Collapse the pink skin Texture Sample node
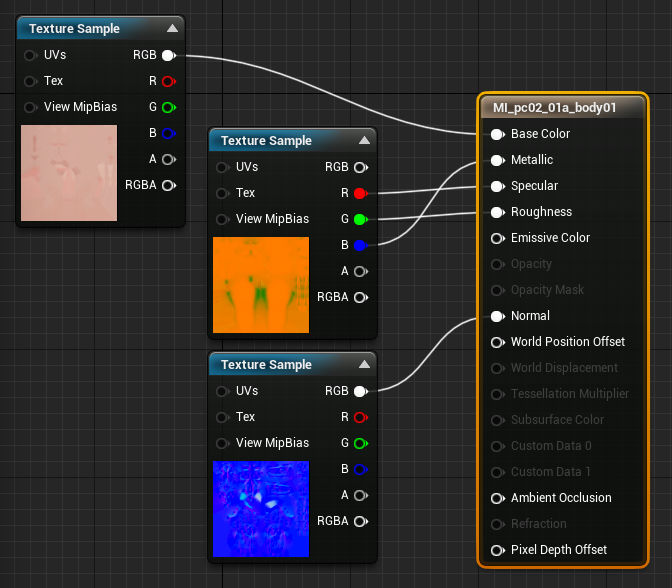 (x=172, y=28)
